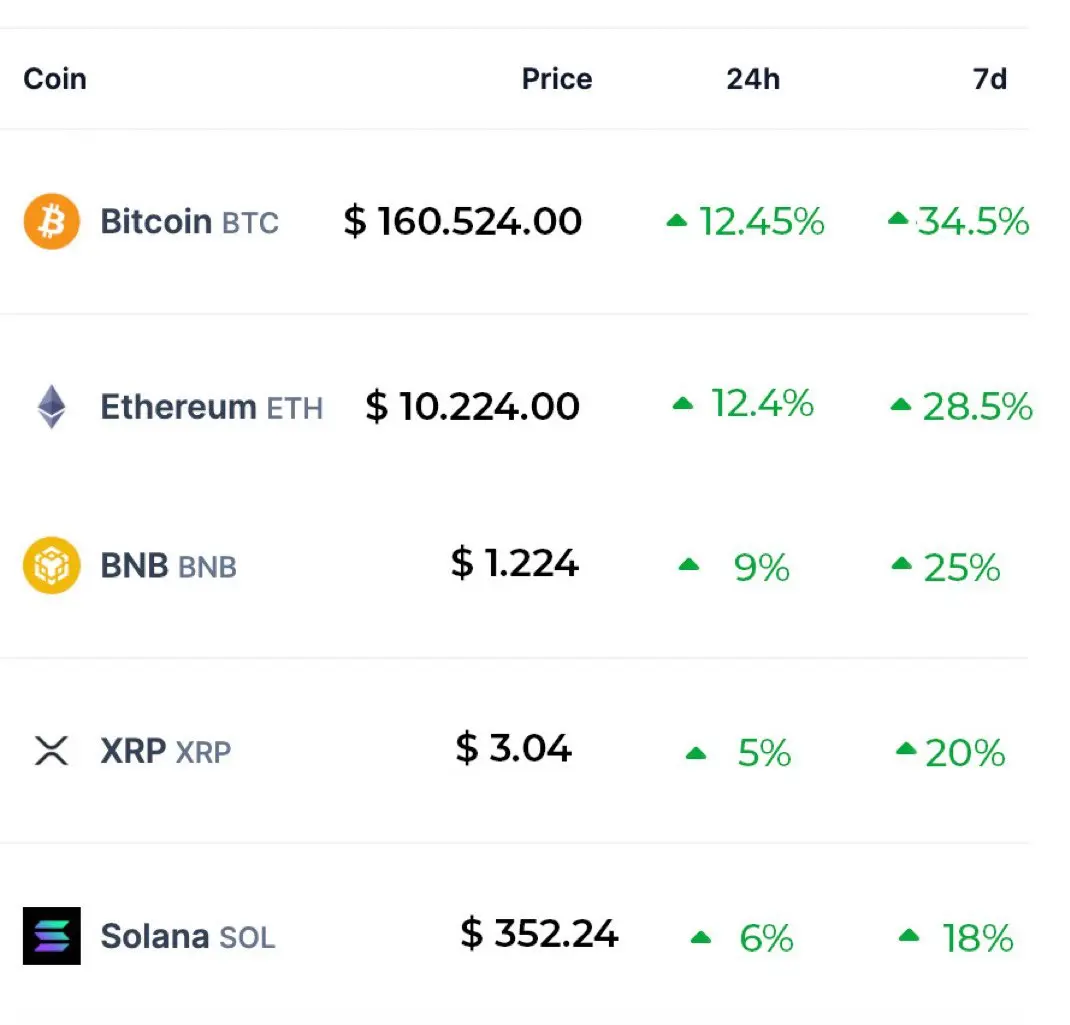Screen dimensions: 1070x1025
Task: Click Bitcoin's green 24h up arrow
Action: pyautogui.click(x=677, y=221)
